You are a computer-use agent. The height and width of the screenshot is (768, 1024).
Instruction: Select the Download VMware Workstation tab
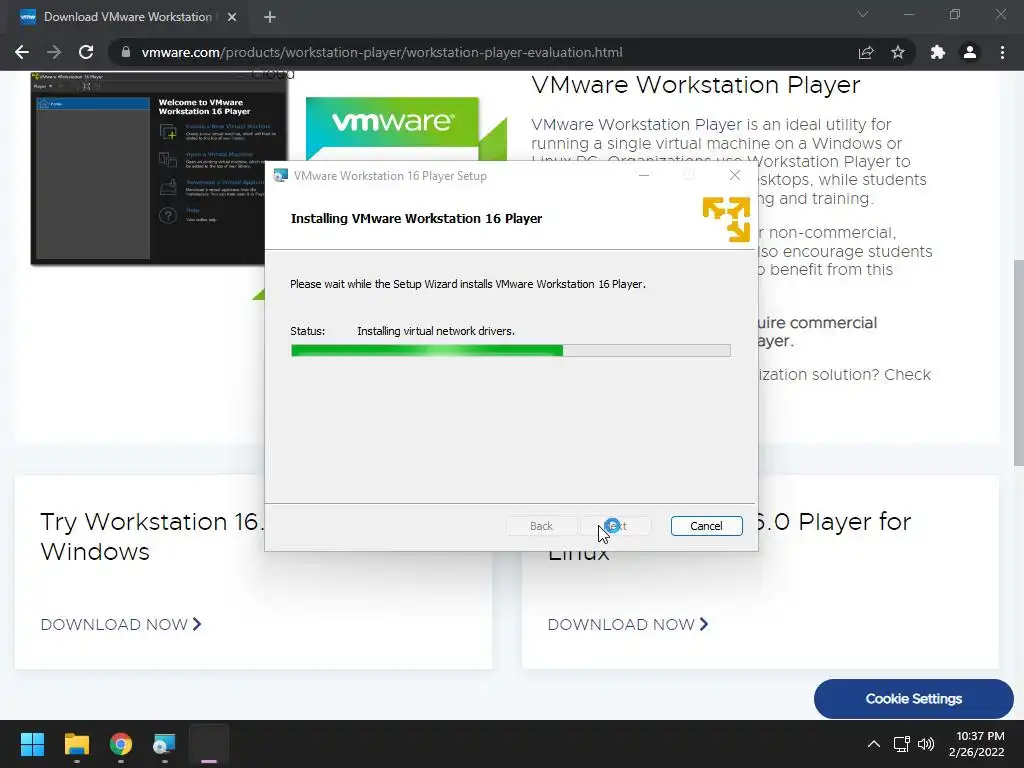(x=128, y=17)
